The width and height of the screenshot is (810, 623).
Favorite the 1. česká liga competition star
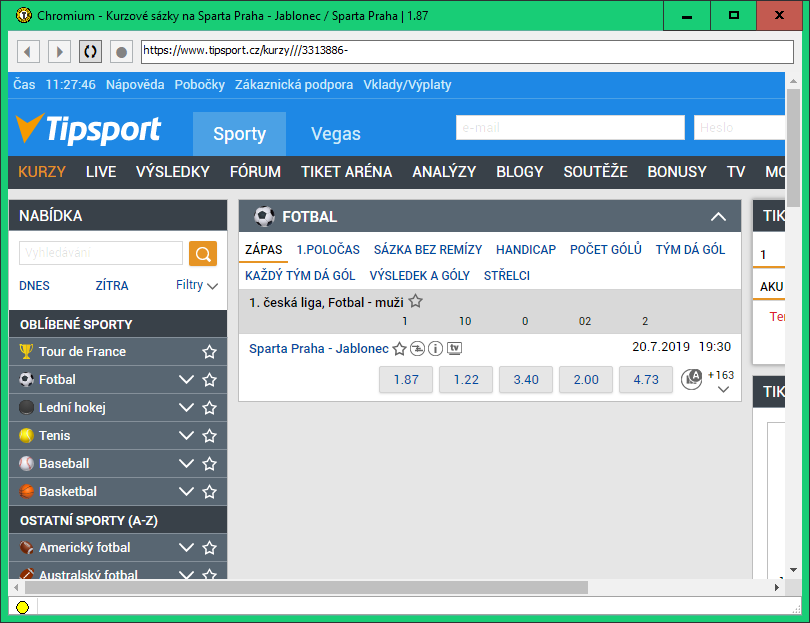click(x=416, y=301)
